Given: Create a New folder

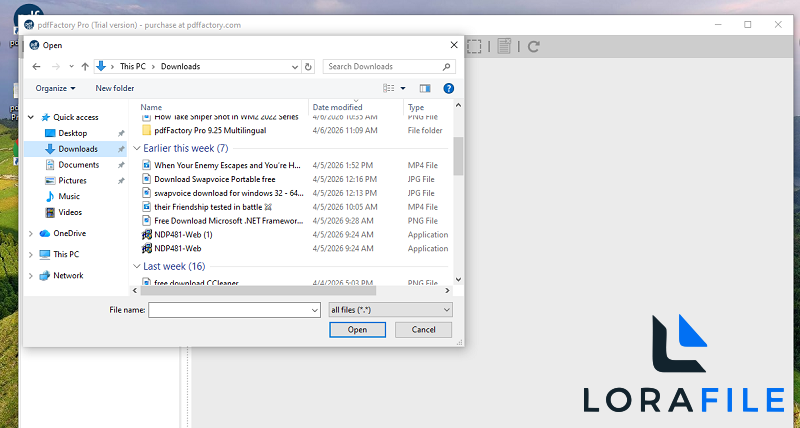Looking at the screenshot, I should tap(115, 88).
